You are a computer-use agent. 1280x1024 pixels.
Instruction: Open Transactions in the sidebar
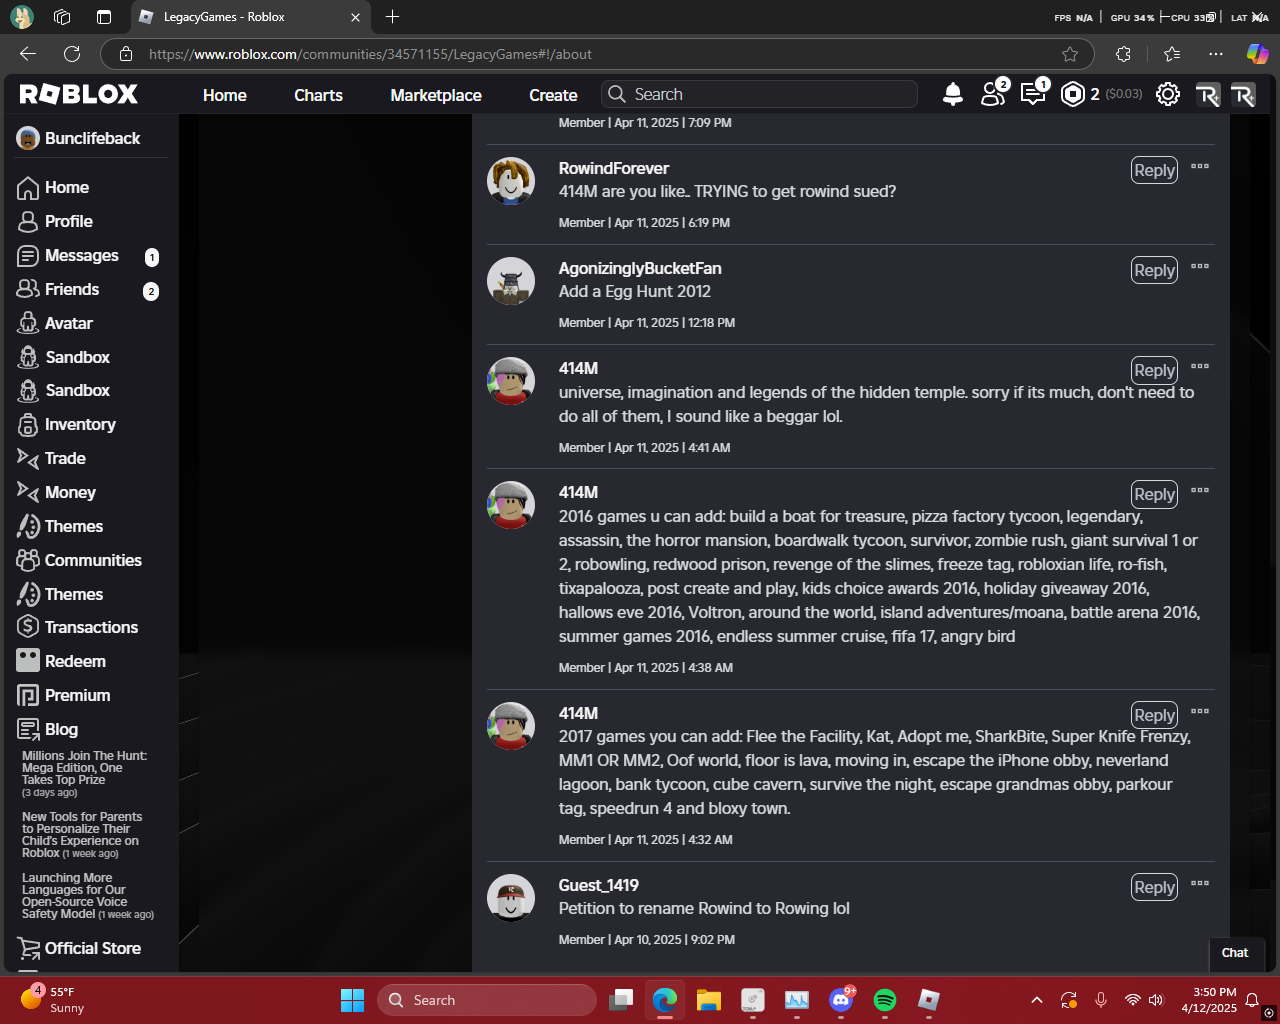(91, 628)
